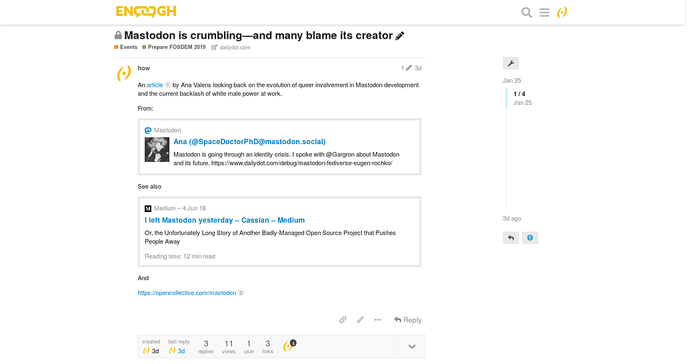Open the 'article' link
The image size is (690, 364).
(x=154, y=85)
